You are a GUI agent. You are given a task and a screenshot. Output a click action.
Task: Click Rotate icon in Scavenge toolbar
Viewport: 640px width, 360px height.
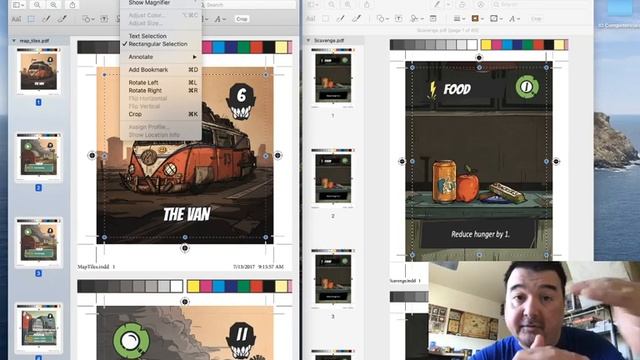[462, 5]
